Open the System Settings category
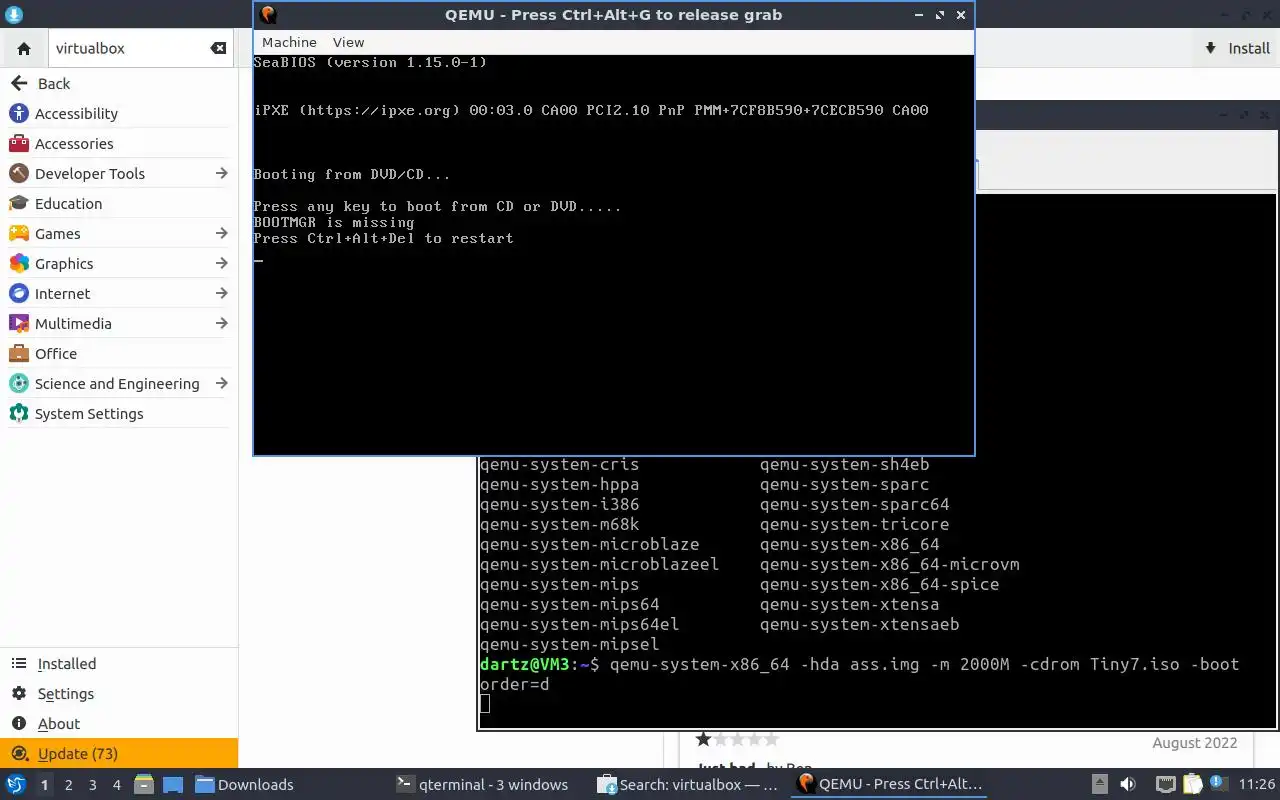This screenshot has width=1280, height=800. click(x=119, y=413)
